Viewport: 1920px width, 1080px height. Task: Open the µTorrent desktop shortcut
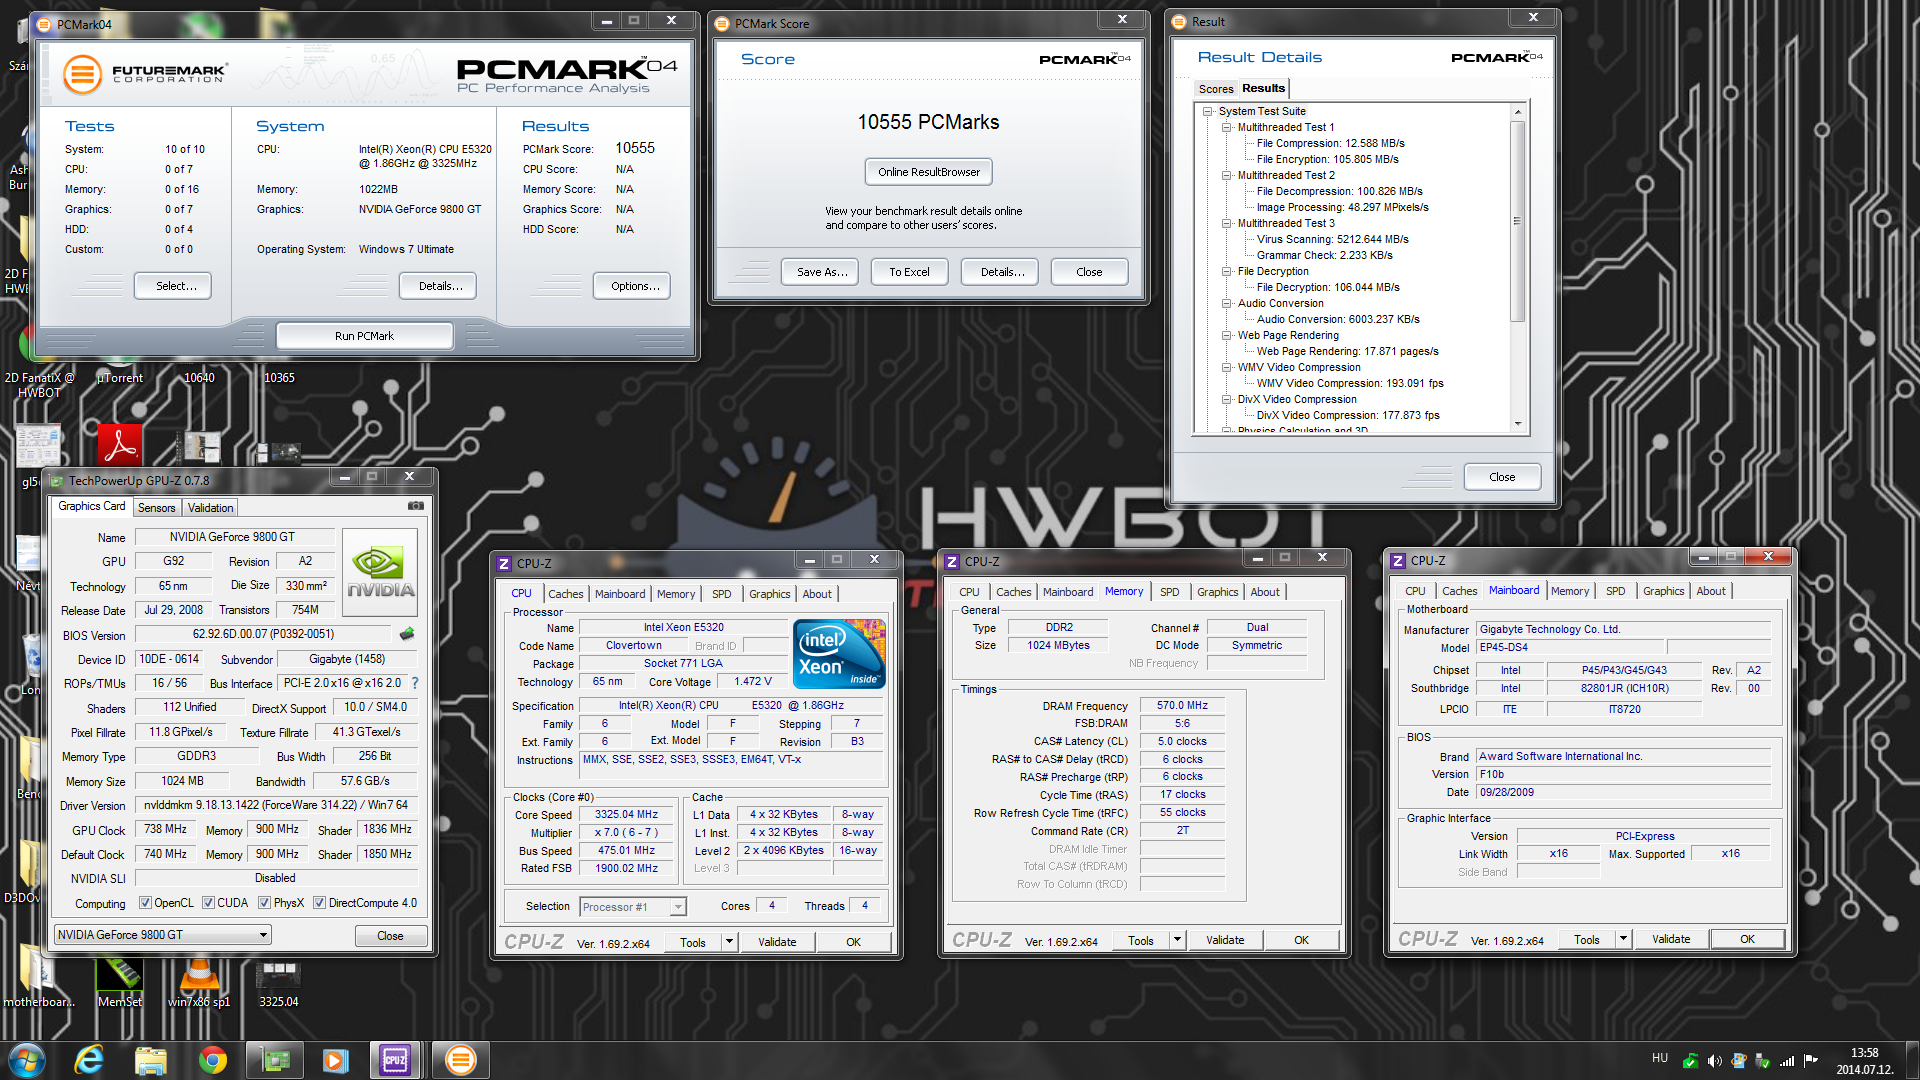(120, 378)
